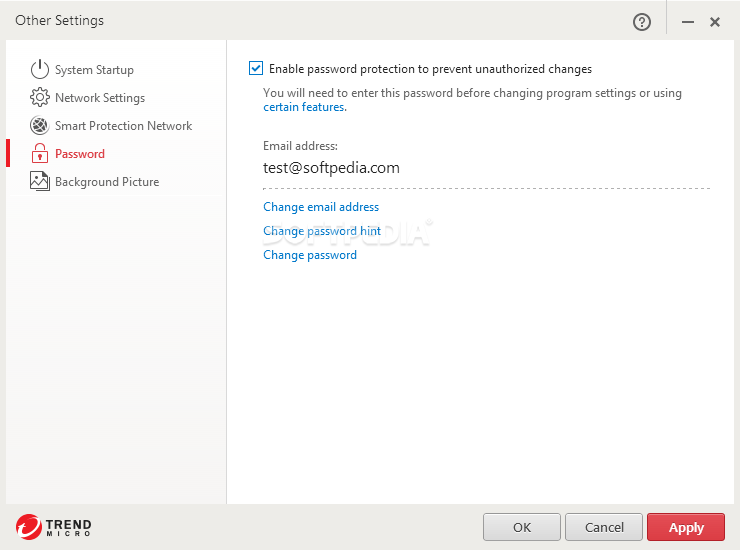Follow the 'certain features' link
Screen dimensions: 740x550
pos(304,107)
